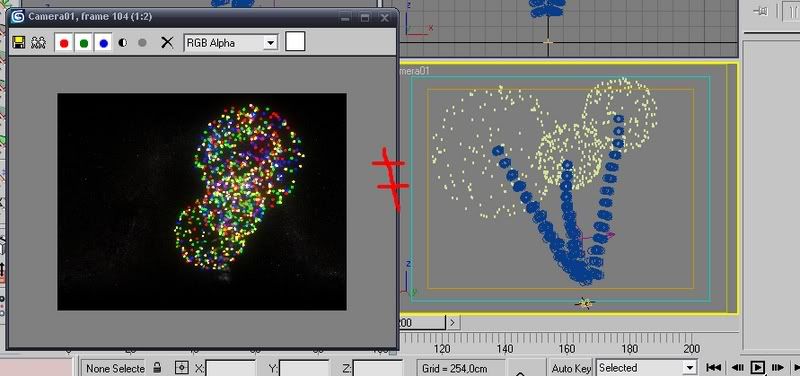Viewport: 800px width, 376px height.
Task: Go to the start frame
Action: (x=713, y=367)
